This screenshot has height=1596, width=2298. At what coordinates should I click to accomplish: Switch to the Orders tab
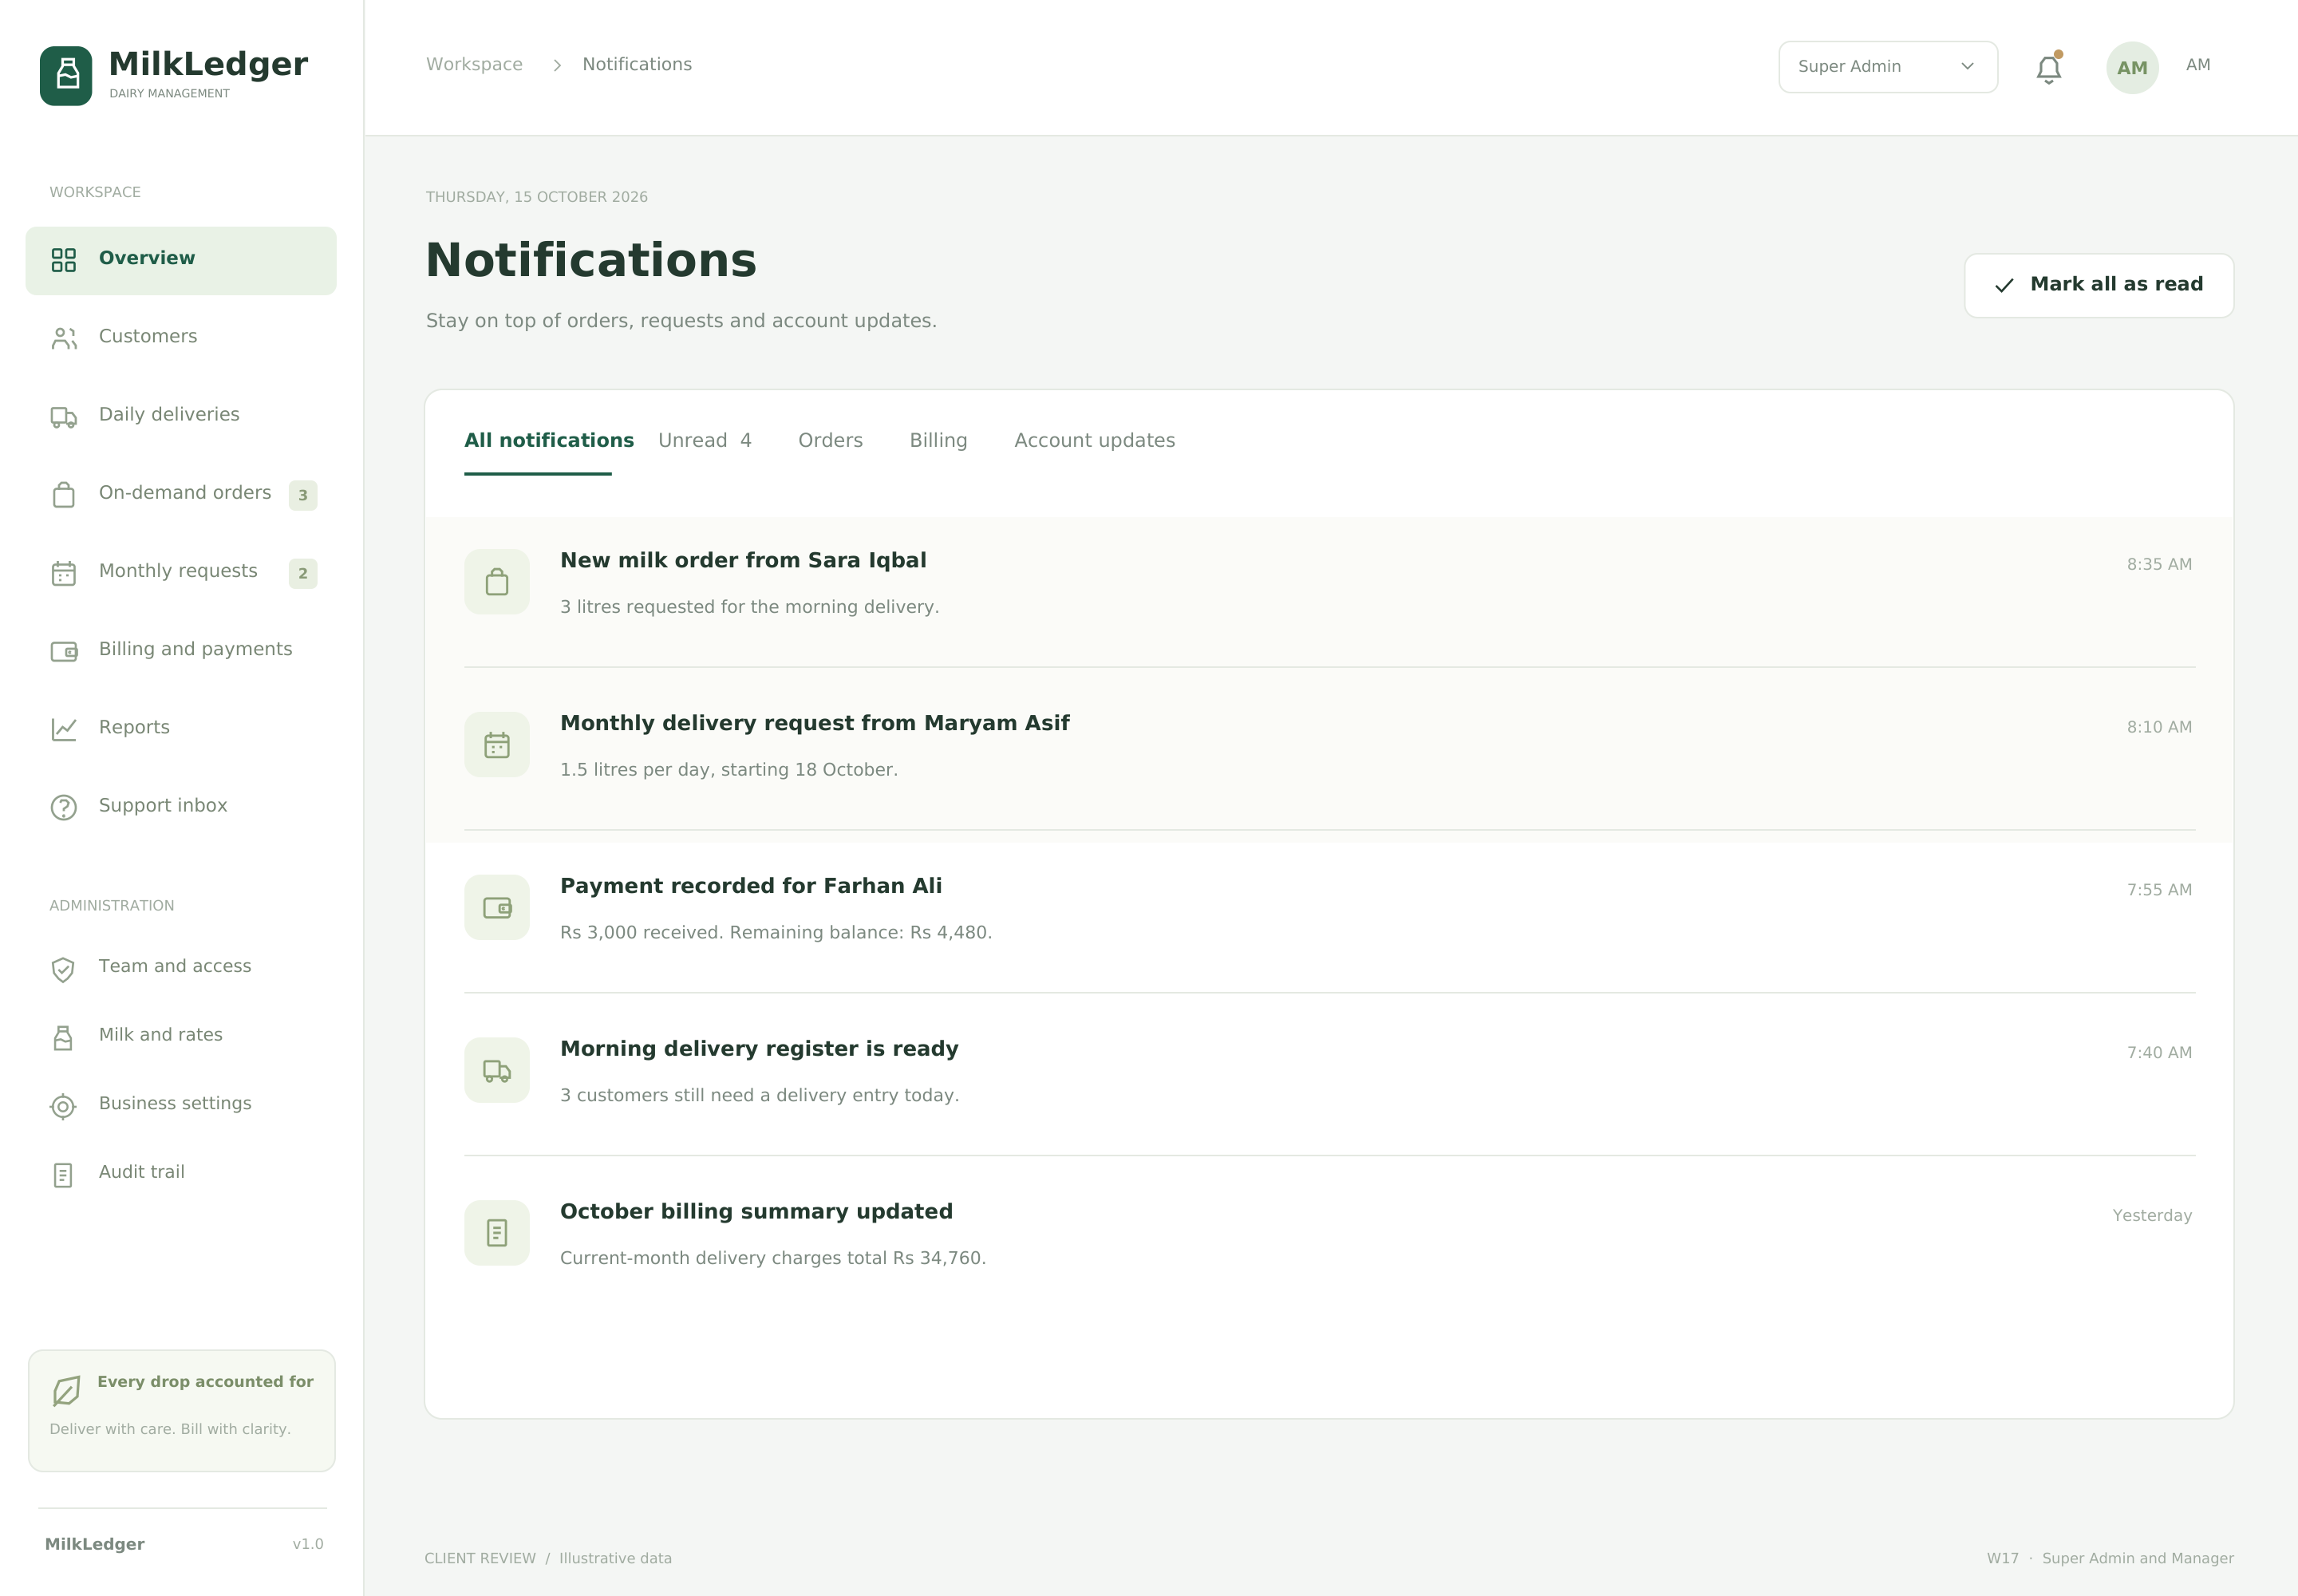[x=830, y=441]
